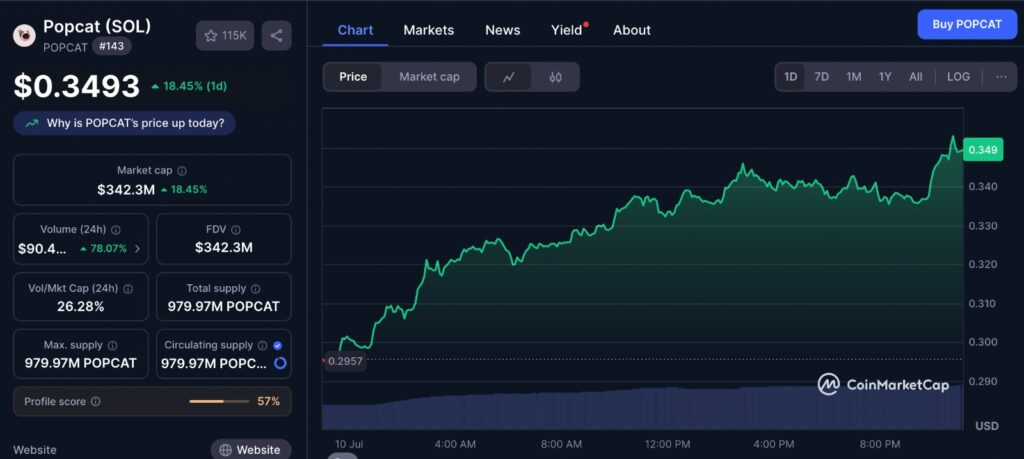
Task: Click the 4:00 AM axis label
Action: (455, 444)
